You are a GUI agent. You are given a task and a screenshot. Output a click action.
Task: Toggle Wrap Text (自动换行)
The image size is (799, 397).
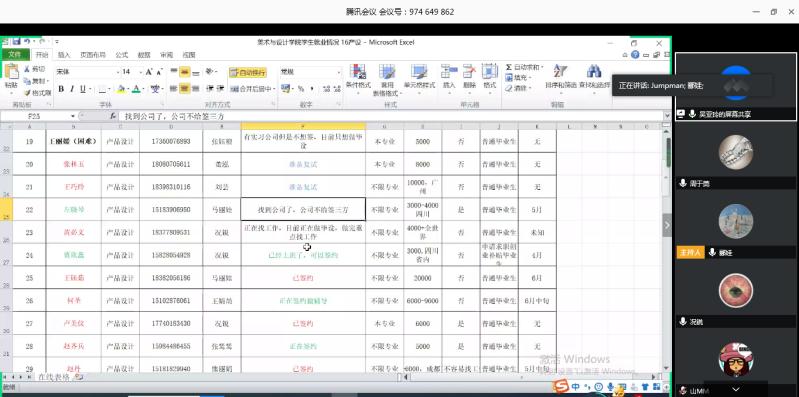(248, 72)
